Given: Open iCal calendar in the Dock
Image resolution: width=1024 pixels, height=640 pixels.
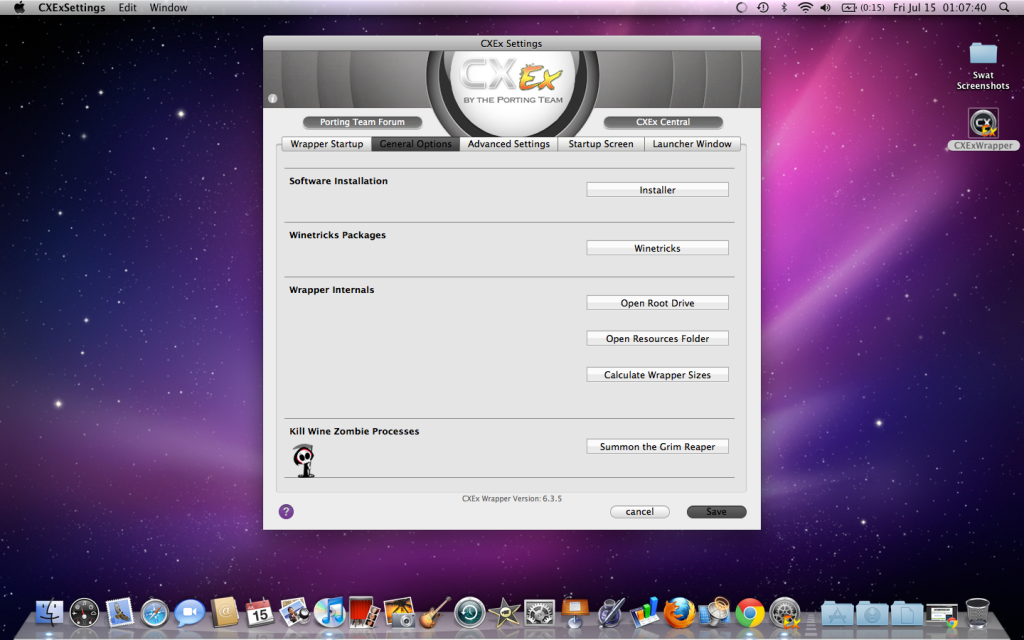Looking at the screenshot, I should point(259,613).
